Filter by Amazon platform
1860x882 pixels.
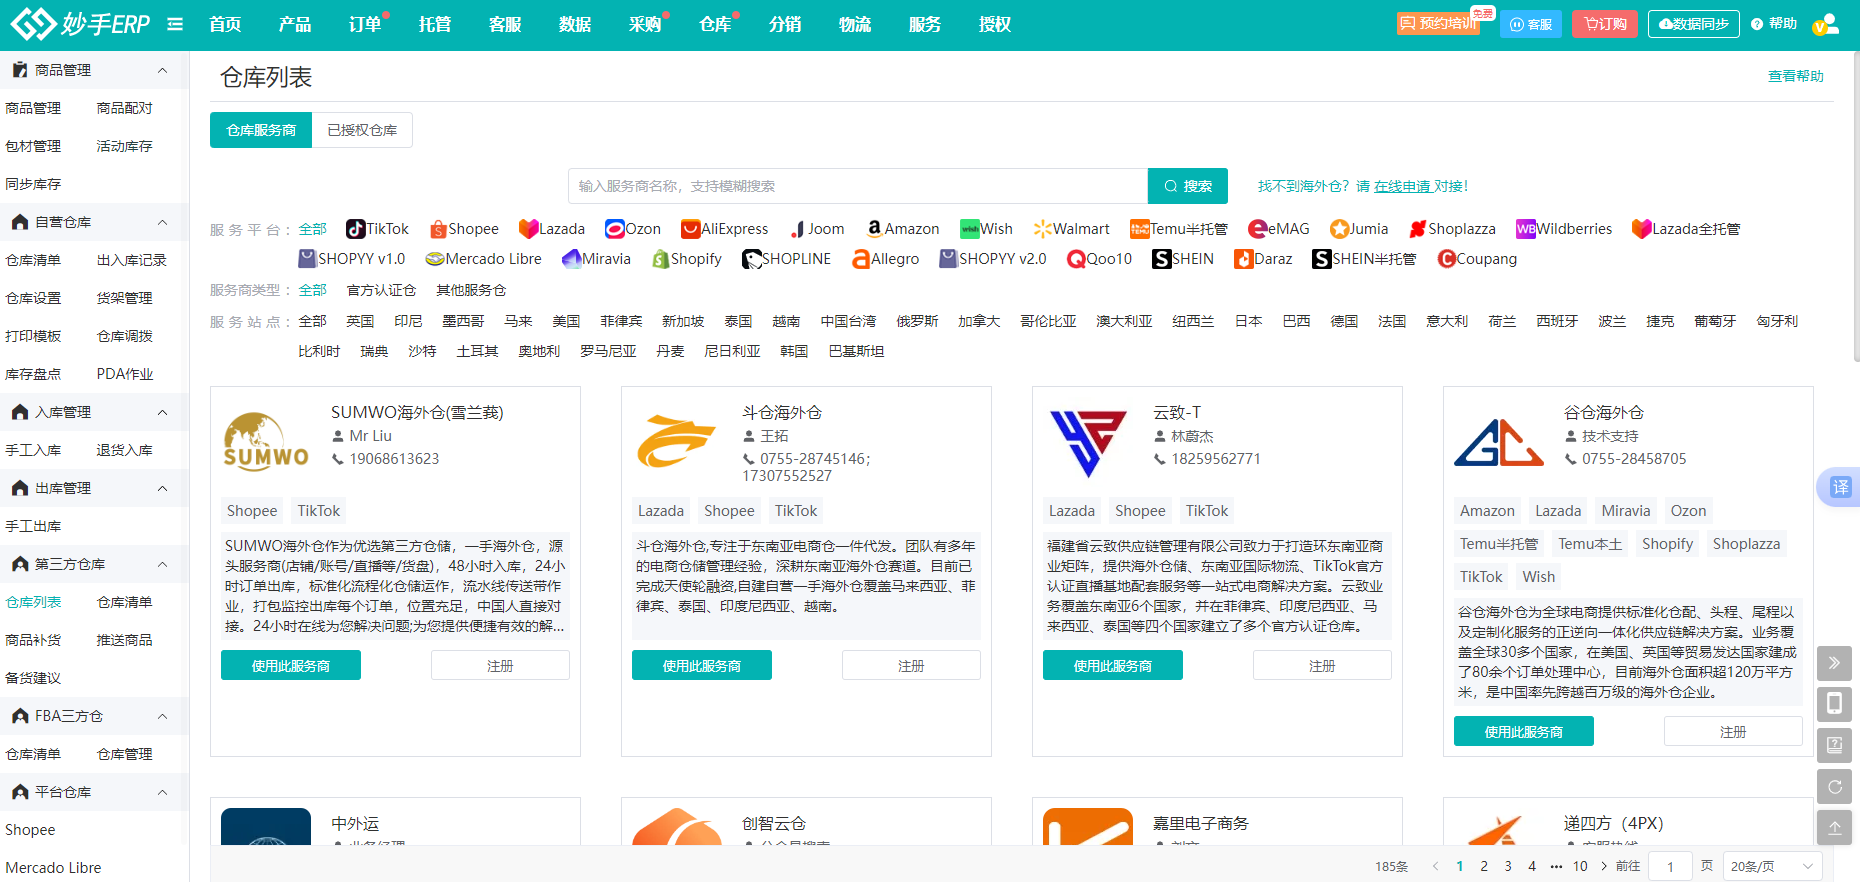pos(903,229)
